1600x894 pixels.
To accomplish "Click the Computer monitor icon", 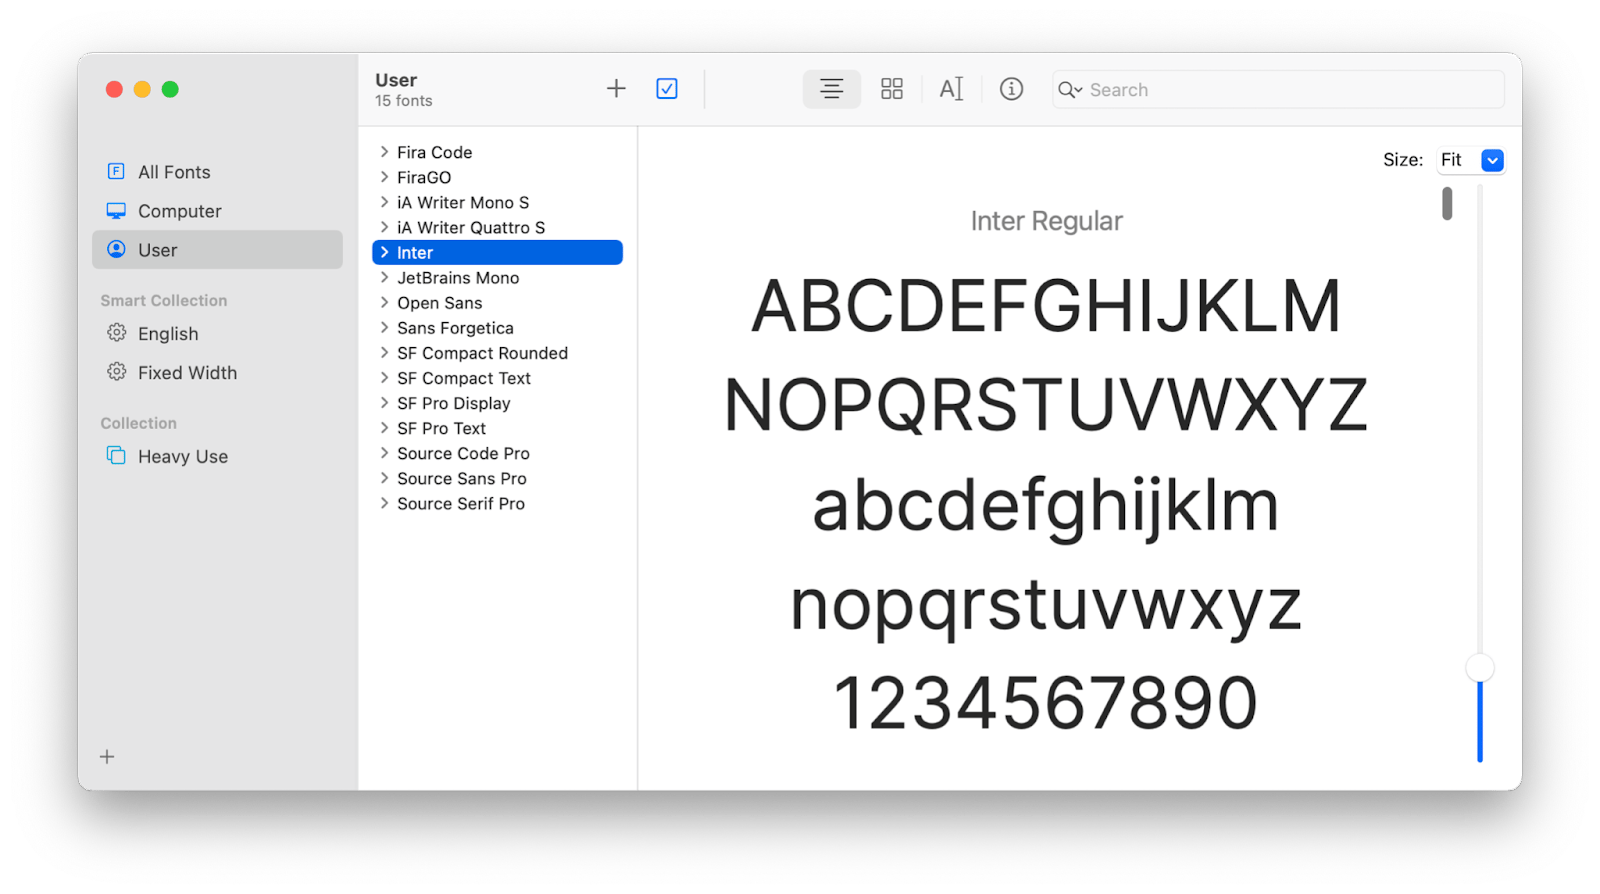I will click(x=116, y=211).
